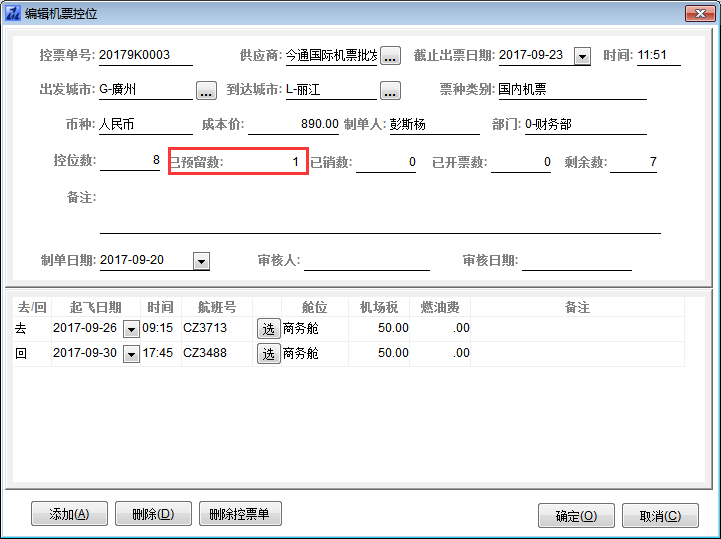The width and height of the screenshot is (721, 539).
Task: Click the 舱位 column header
Action: coord(315,307)
